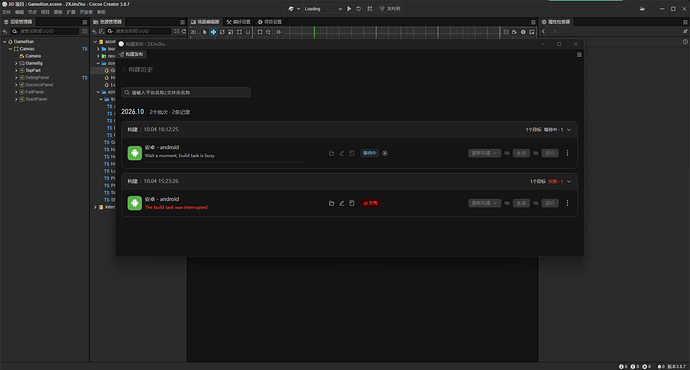Edit build options of the waiting android build
This screenshot has width=690, height=370.
point(341,153)
